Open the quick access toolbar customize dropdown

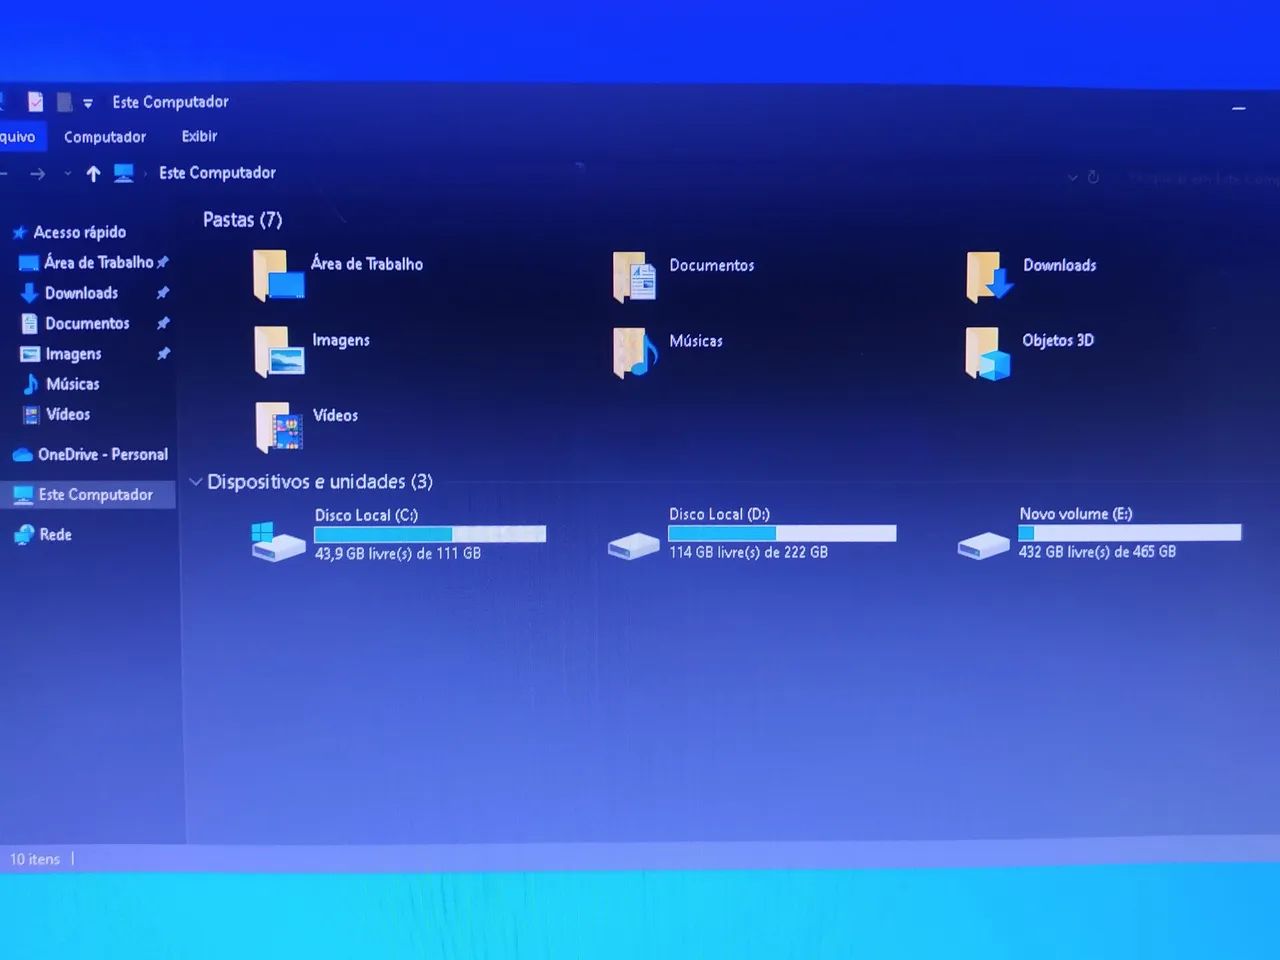pos(88,103)
